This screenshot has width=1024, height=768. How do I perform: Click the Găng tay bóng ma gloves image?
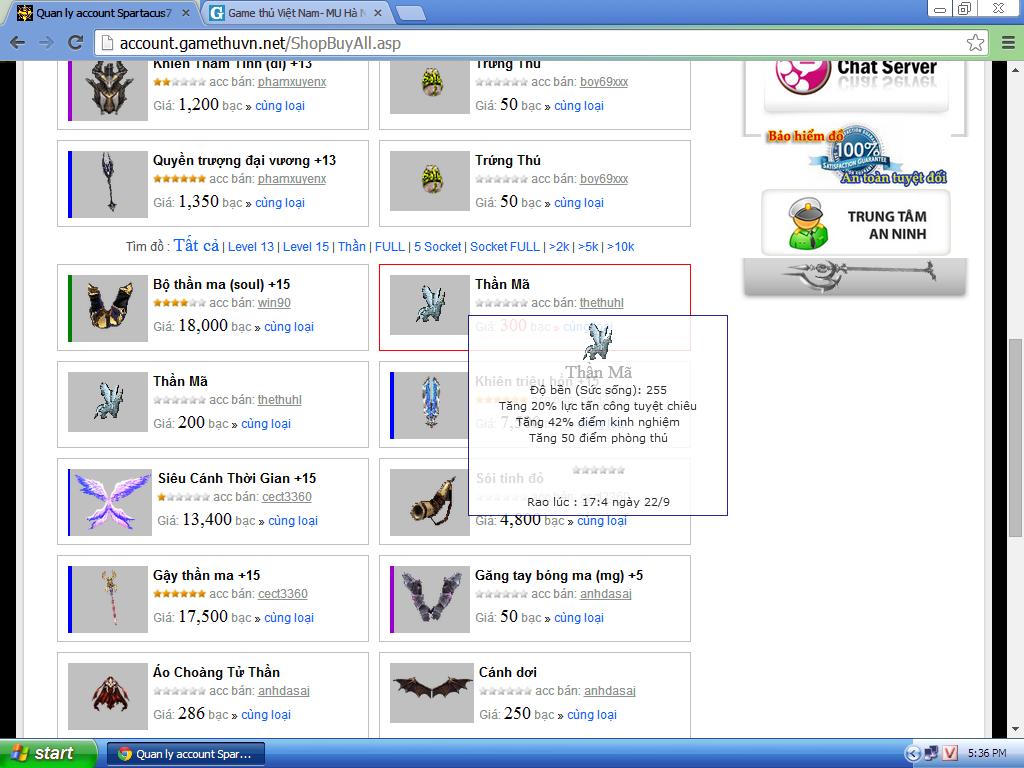[x=430, y=600]
